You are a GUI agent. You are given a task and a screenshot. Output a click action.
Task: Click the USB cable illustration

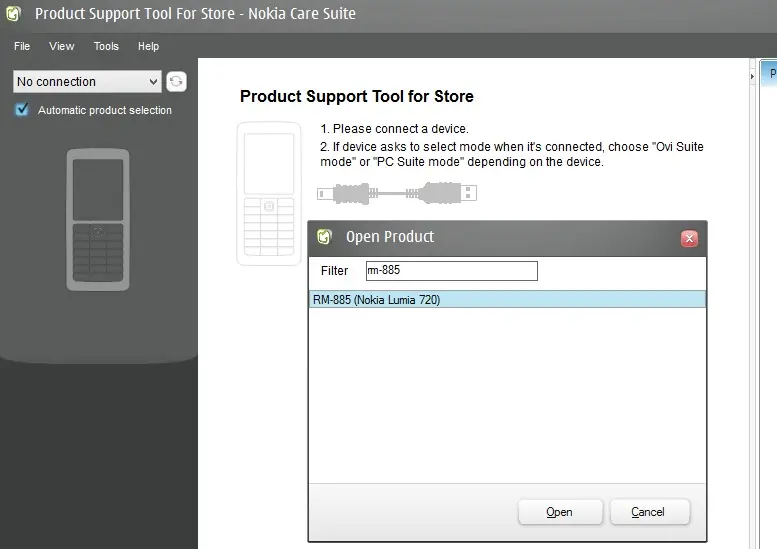396,193
